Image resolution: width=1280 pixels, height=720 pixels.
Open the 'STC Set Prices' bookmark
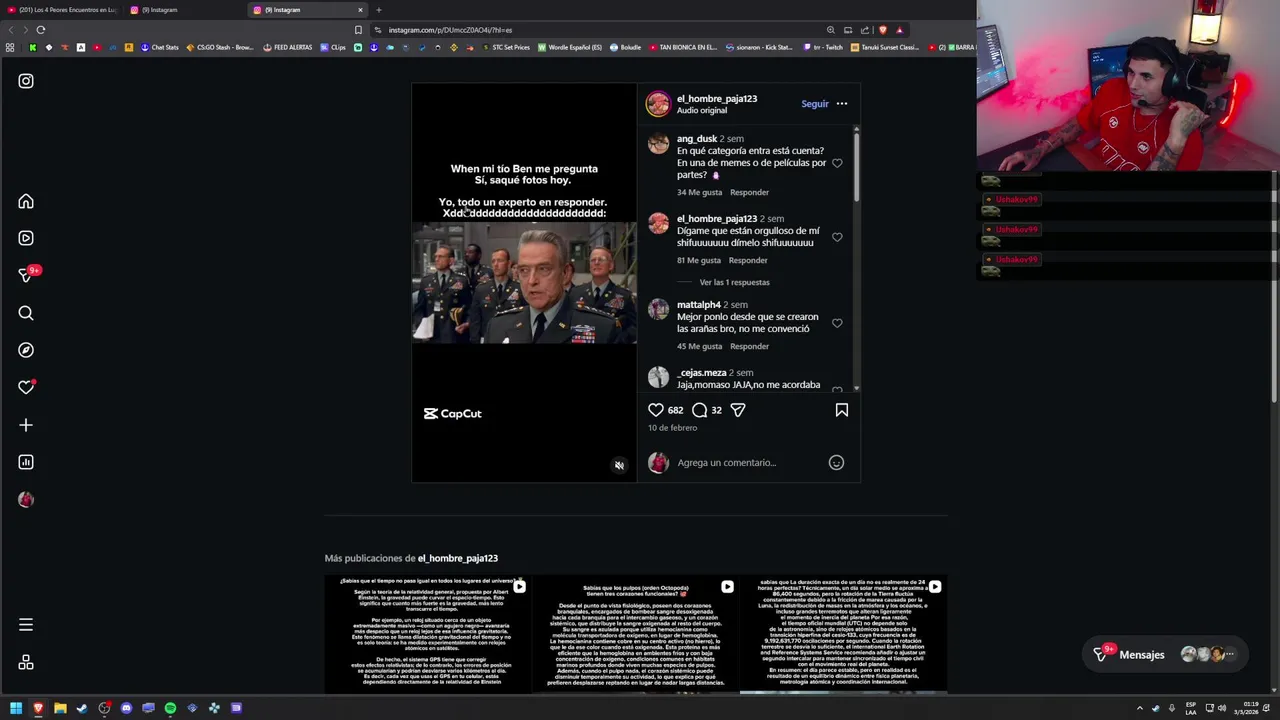pos(505,47)
